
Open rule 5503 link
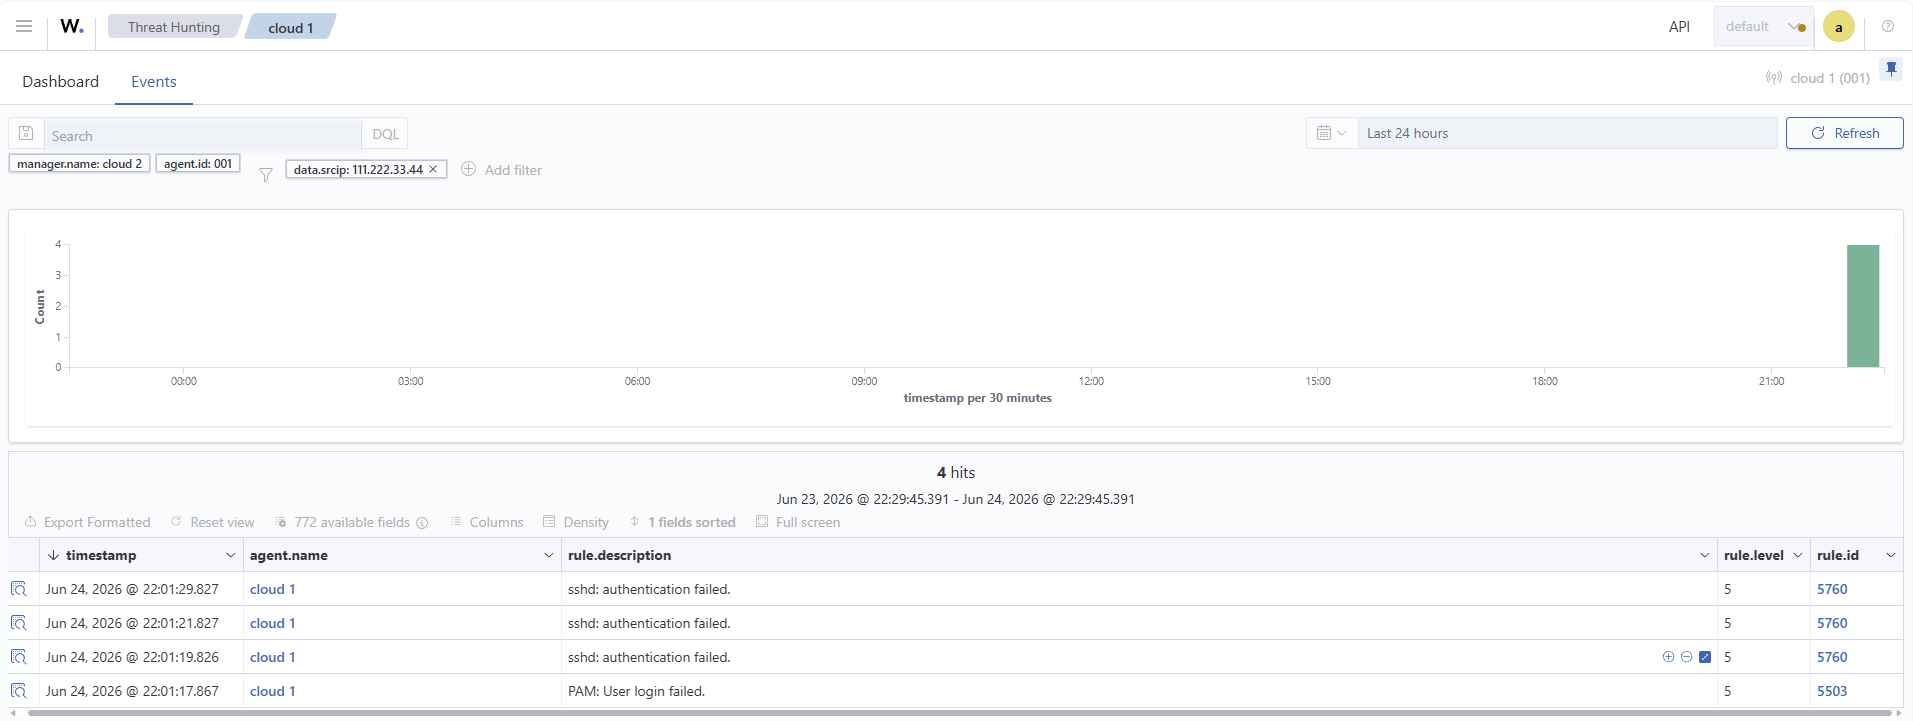pos(1832,691)
